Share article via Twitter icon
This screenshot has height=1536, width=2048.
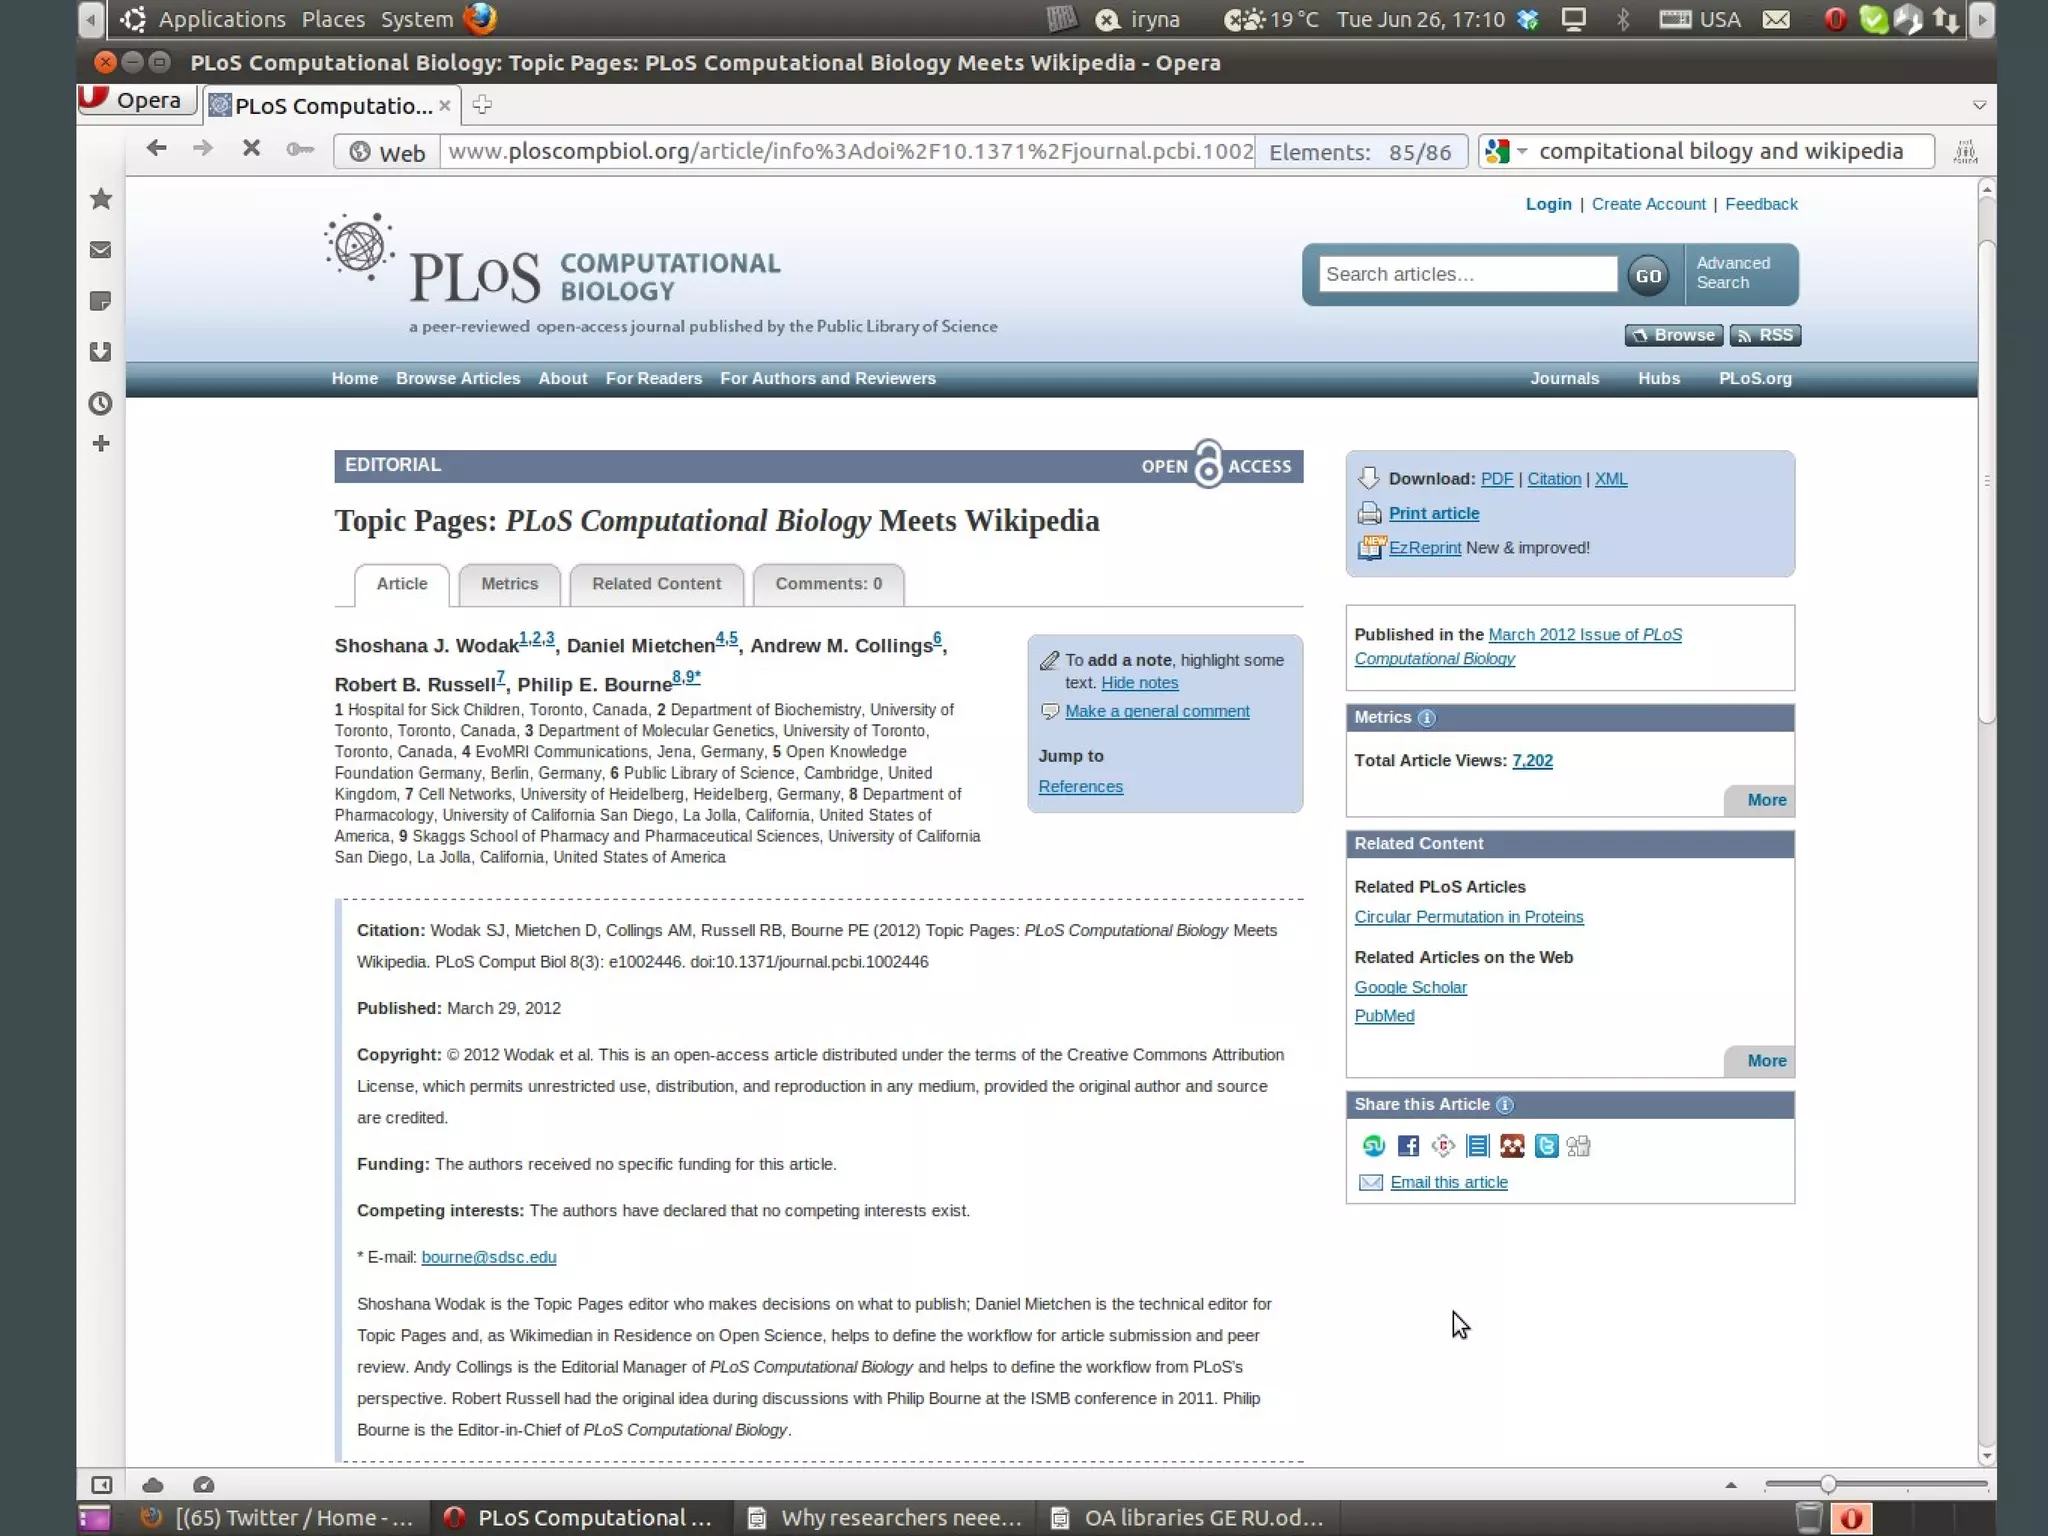[1546, 1146]
